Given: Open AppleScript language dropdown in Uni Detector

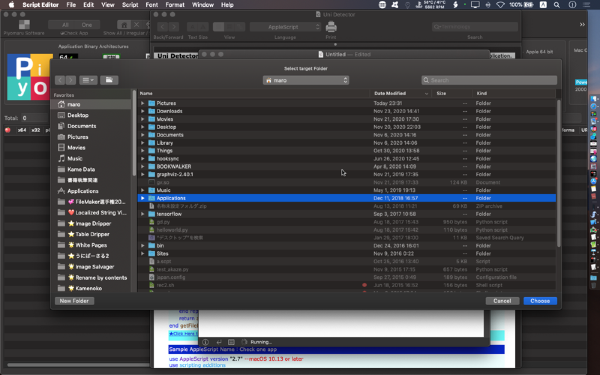Looking at the screenshot, I should (x=285, y=27).
